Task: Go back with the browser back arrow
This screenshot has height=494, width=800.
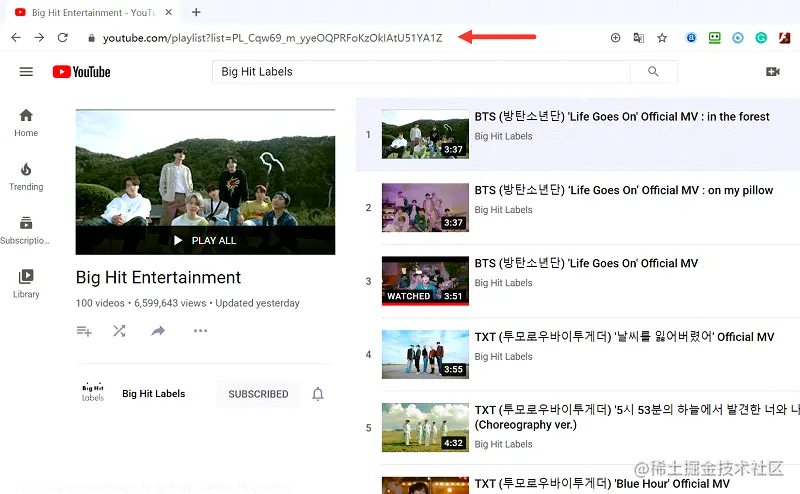Action: [16, 37]
